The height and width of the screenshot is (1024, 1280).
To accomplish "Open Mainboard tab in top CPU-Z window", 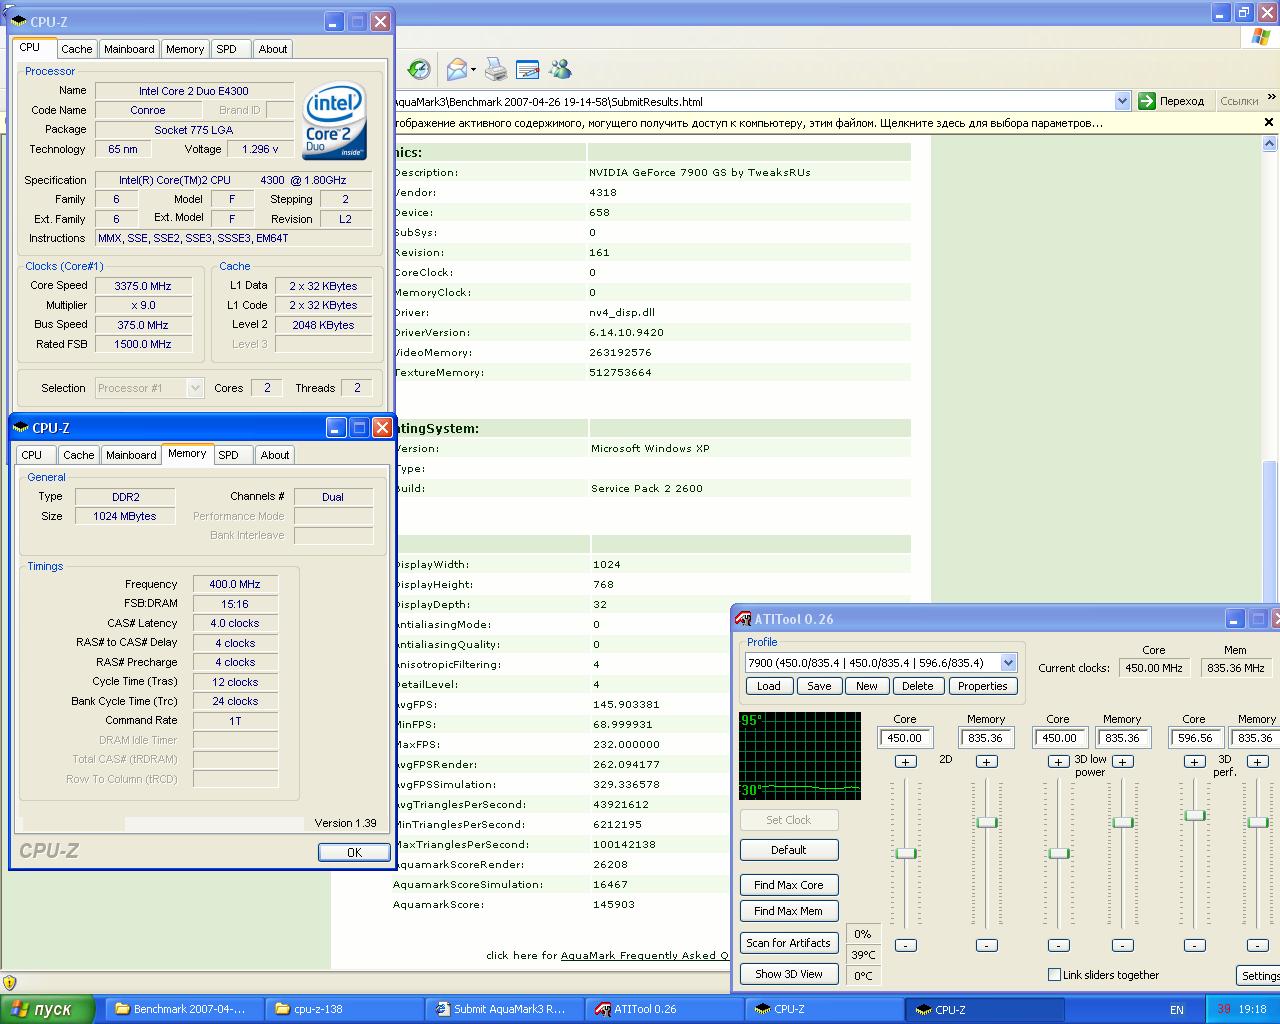I will (x=129, y=49).
